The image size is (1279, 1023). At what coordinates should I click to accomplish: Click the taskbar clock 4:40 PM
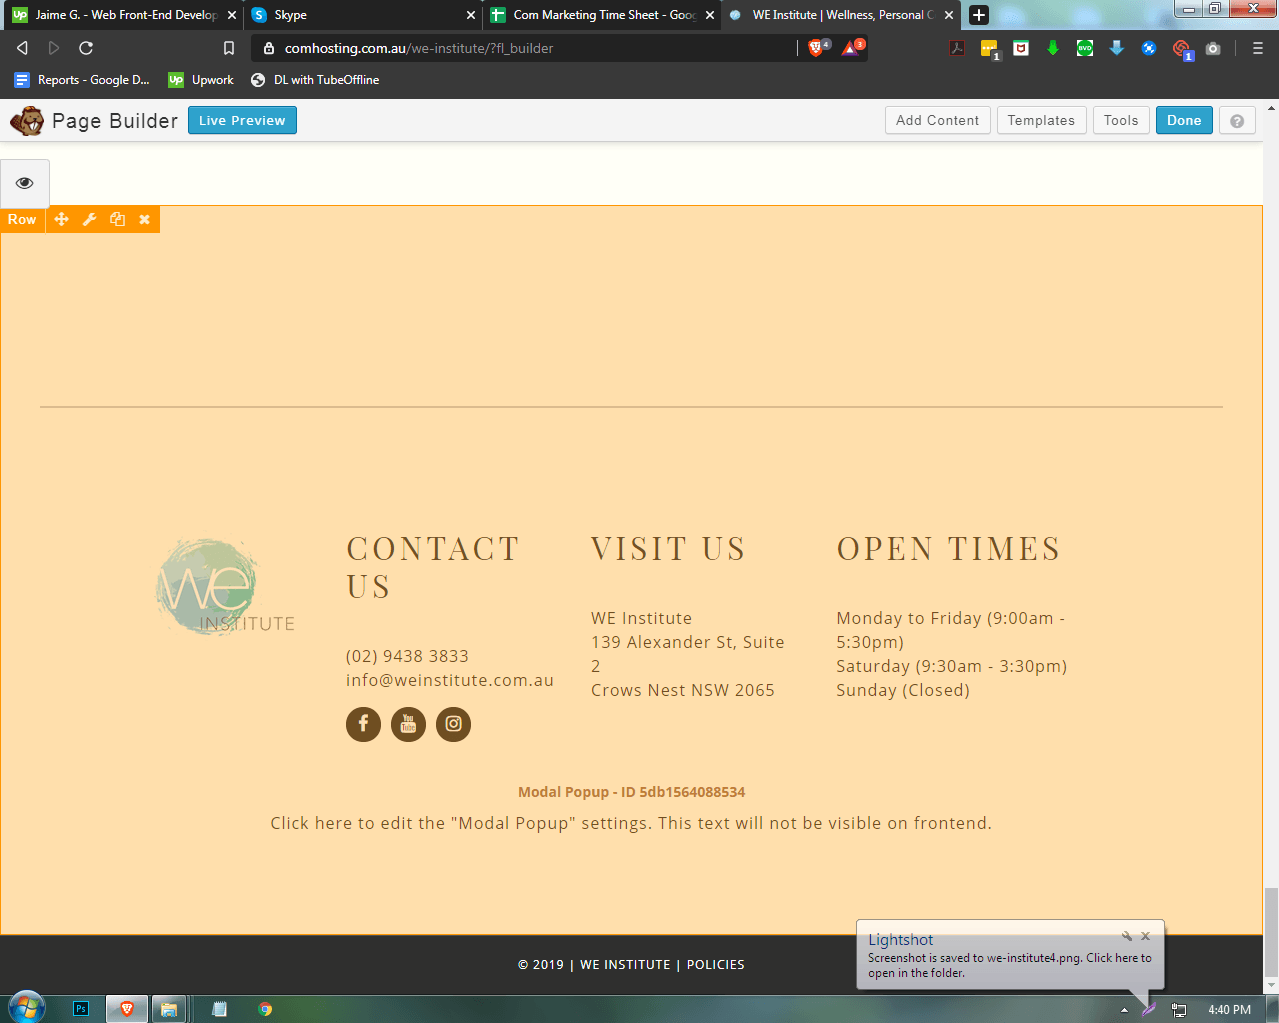pos(1229,1010)
